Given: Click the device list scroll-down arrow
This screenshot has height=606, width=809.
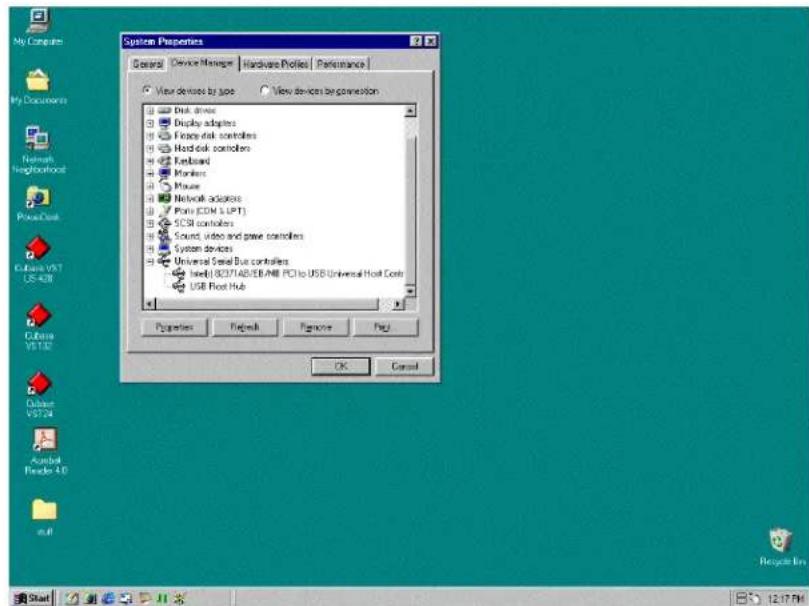Looking at the screenshot, I should click(x=410, y=291).
